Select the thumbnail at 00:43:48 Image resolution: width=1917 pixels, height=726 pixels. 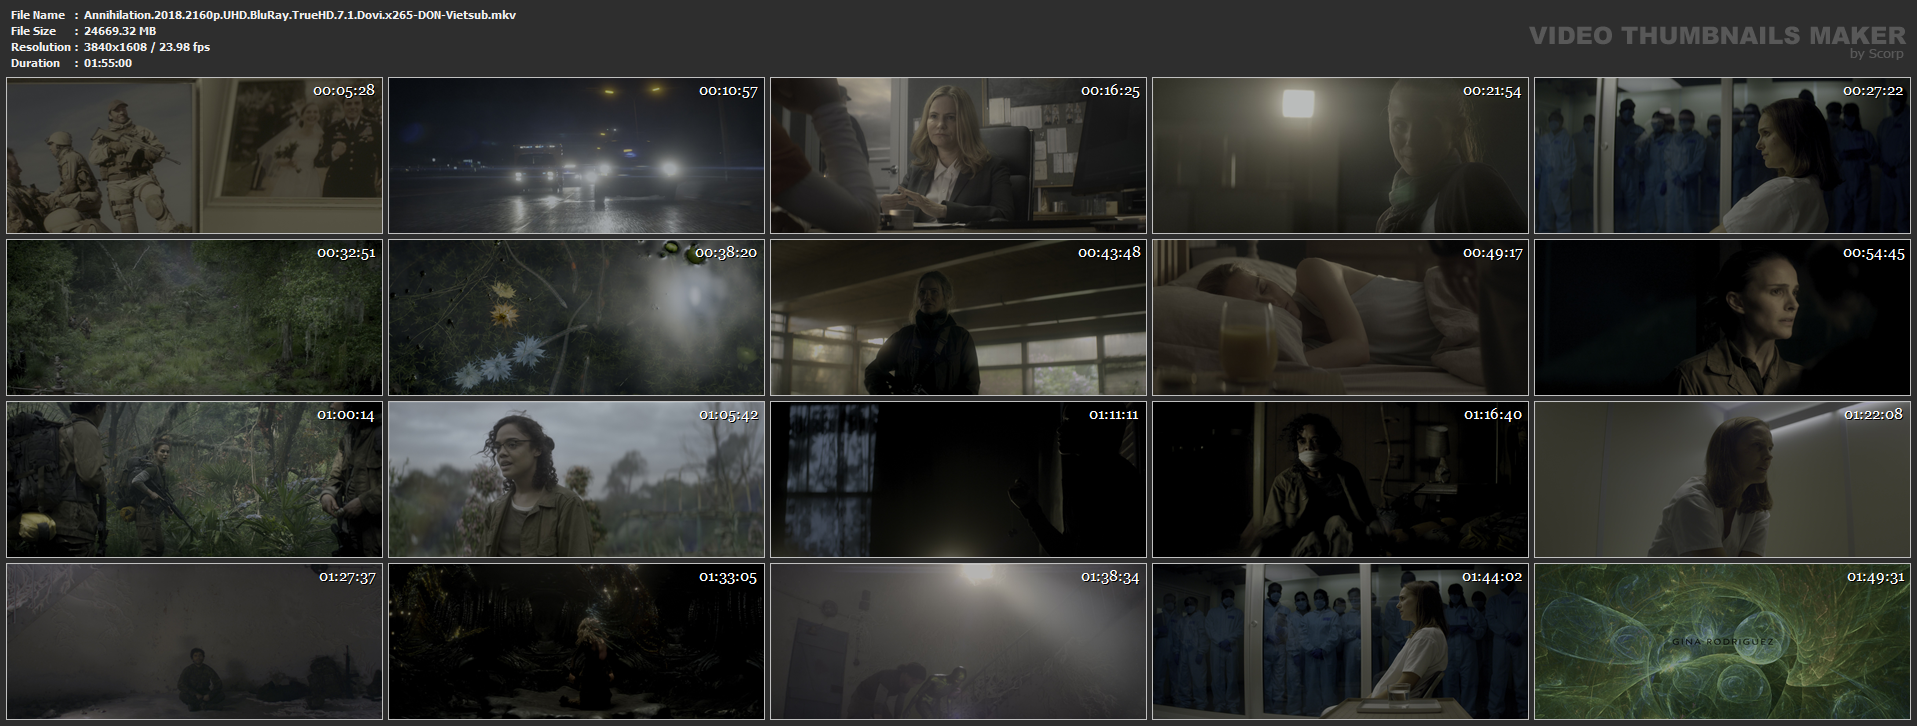point(958,317)
